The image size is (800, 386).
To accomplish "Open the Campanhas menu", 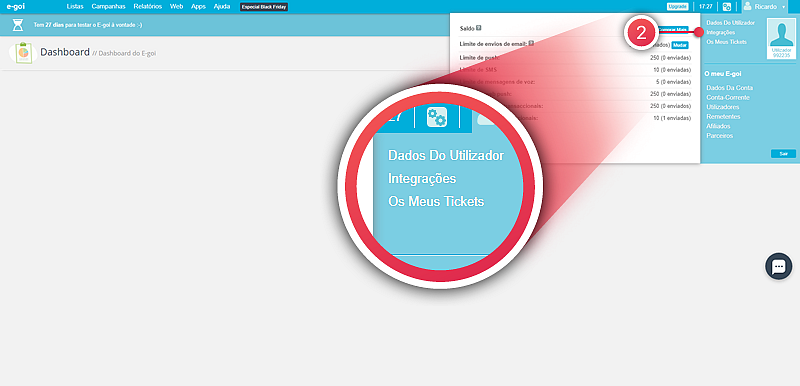I will click(108, 7).
